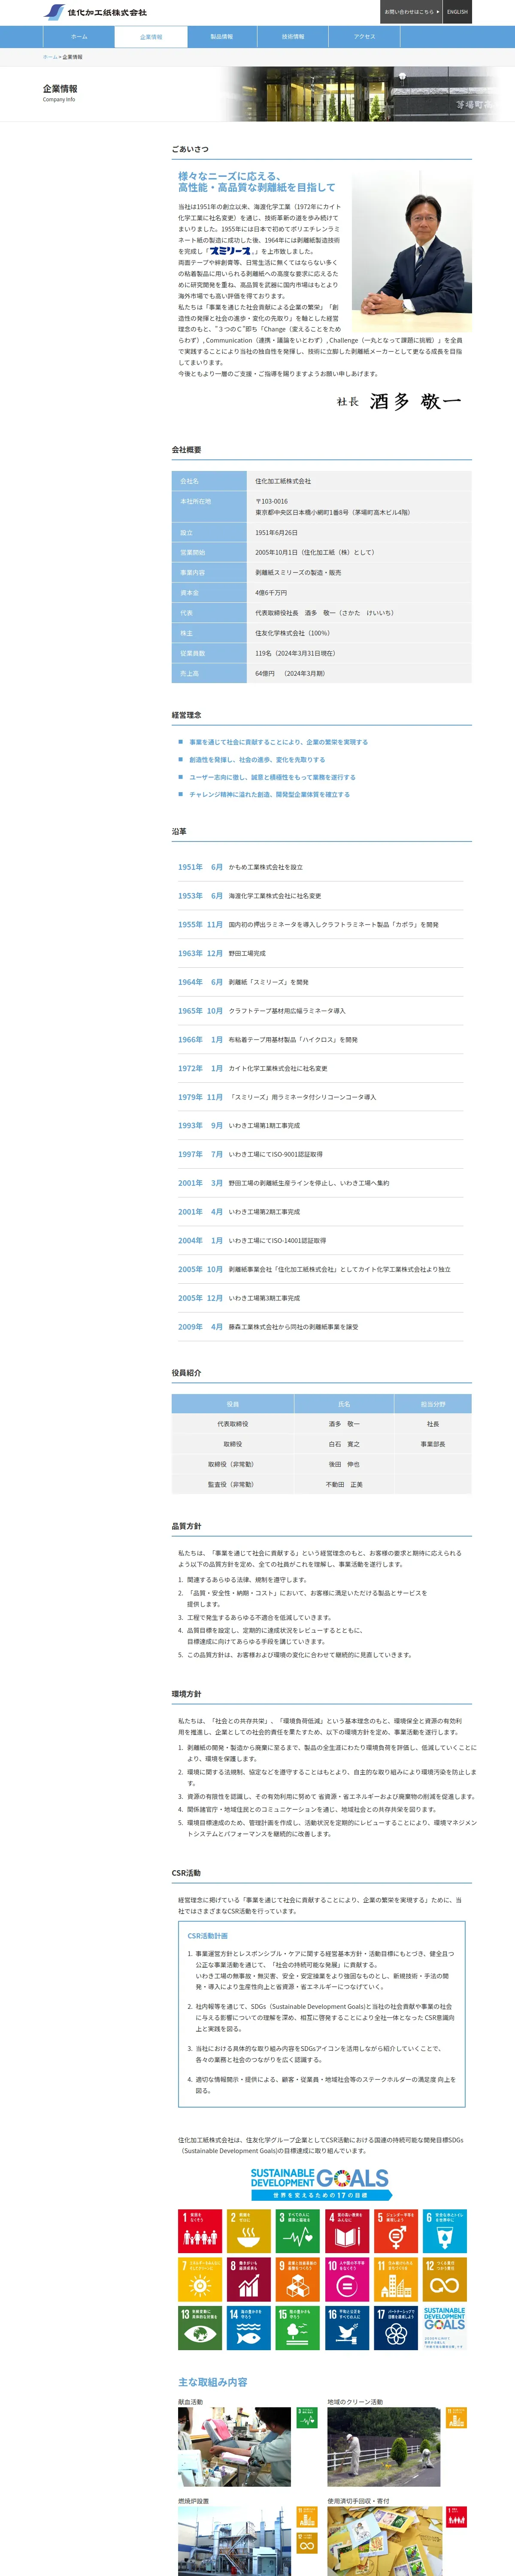This screenshot has height=2576, width=515.
Task: Open the 製品情報 navigation tab
Action: point(222,37)
